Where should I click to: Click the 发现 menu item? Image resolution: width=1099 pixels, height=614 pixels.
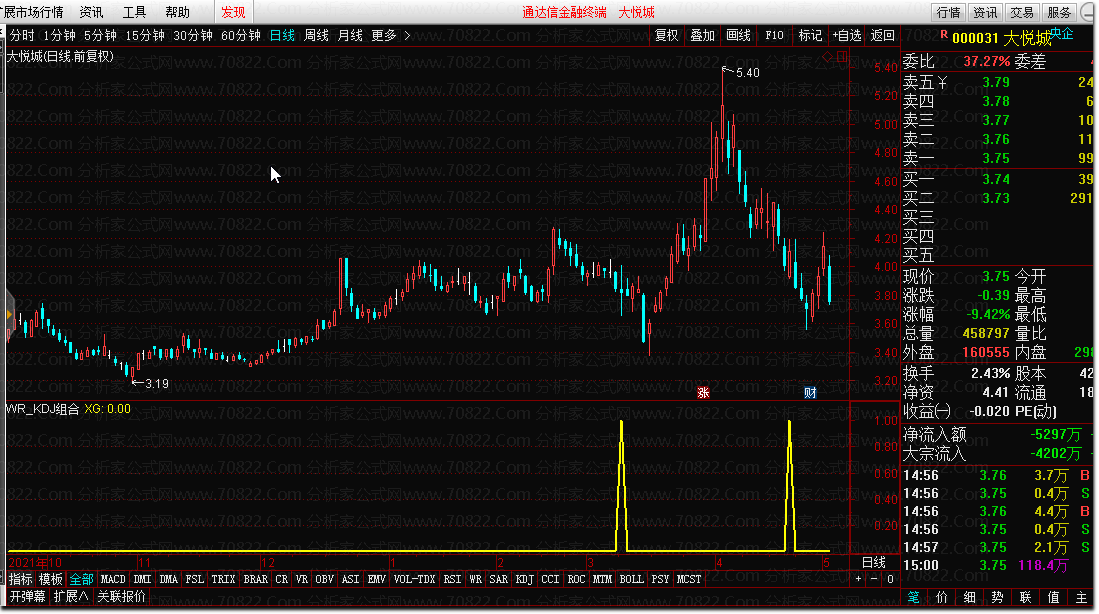tap(233, 12)
